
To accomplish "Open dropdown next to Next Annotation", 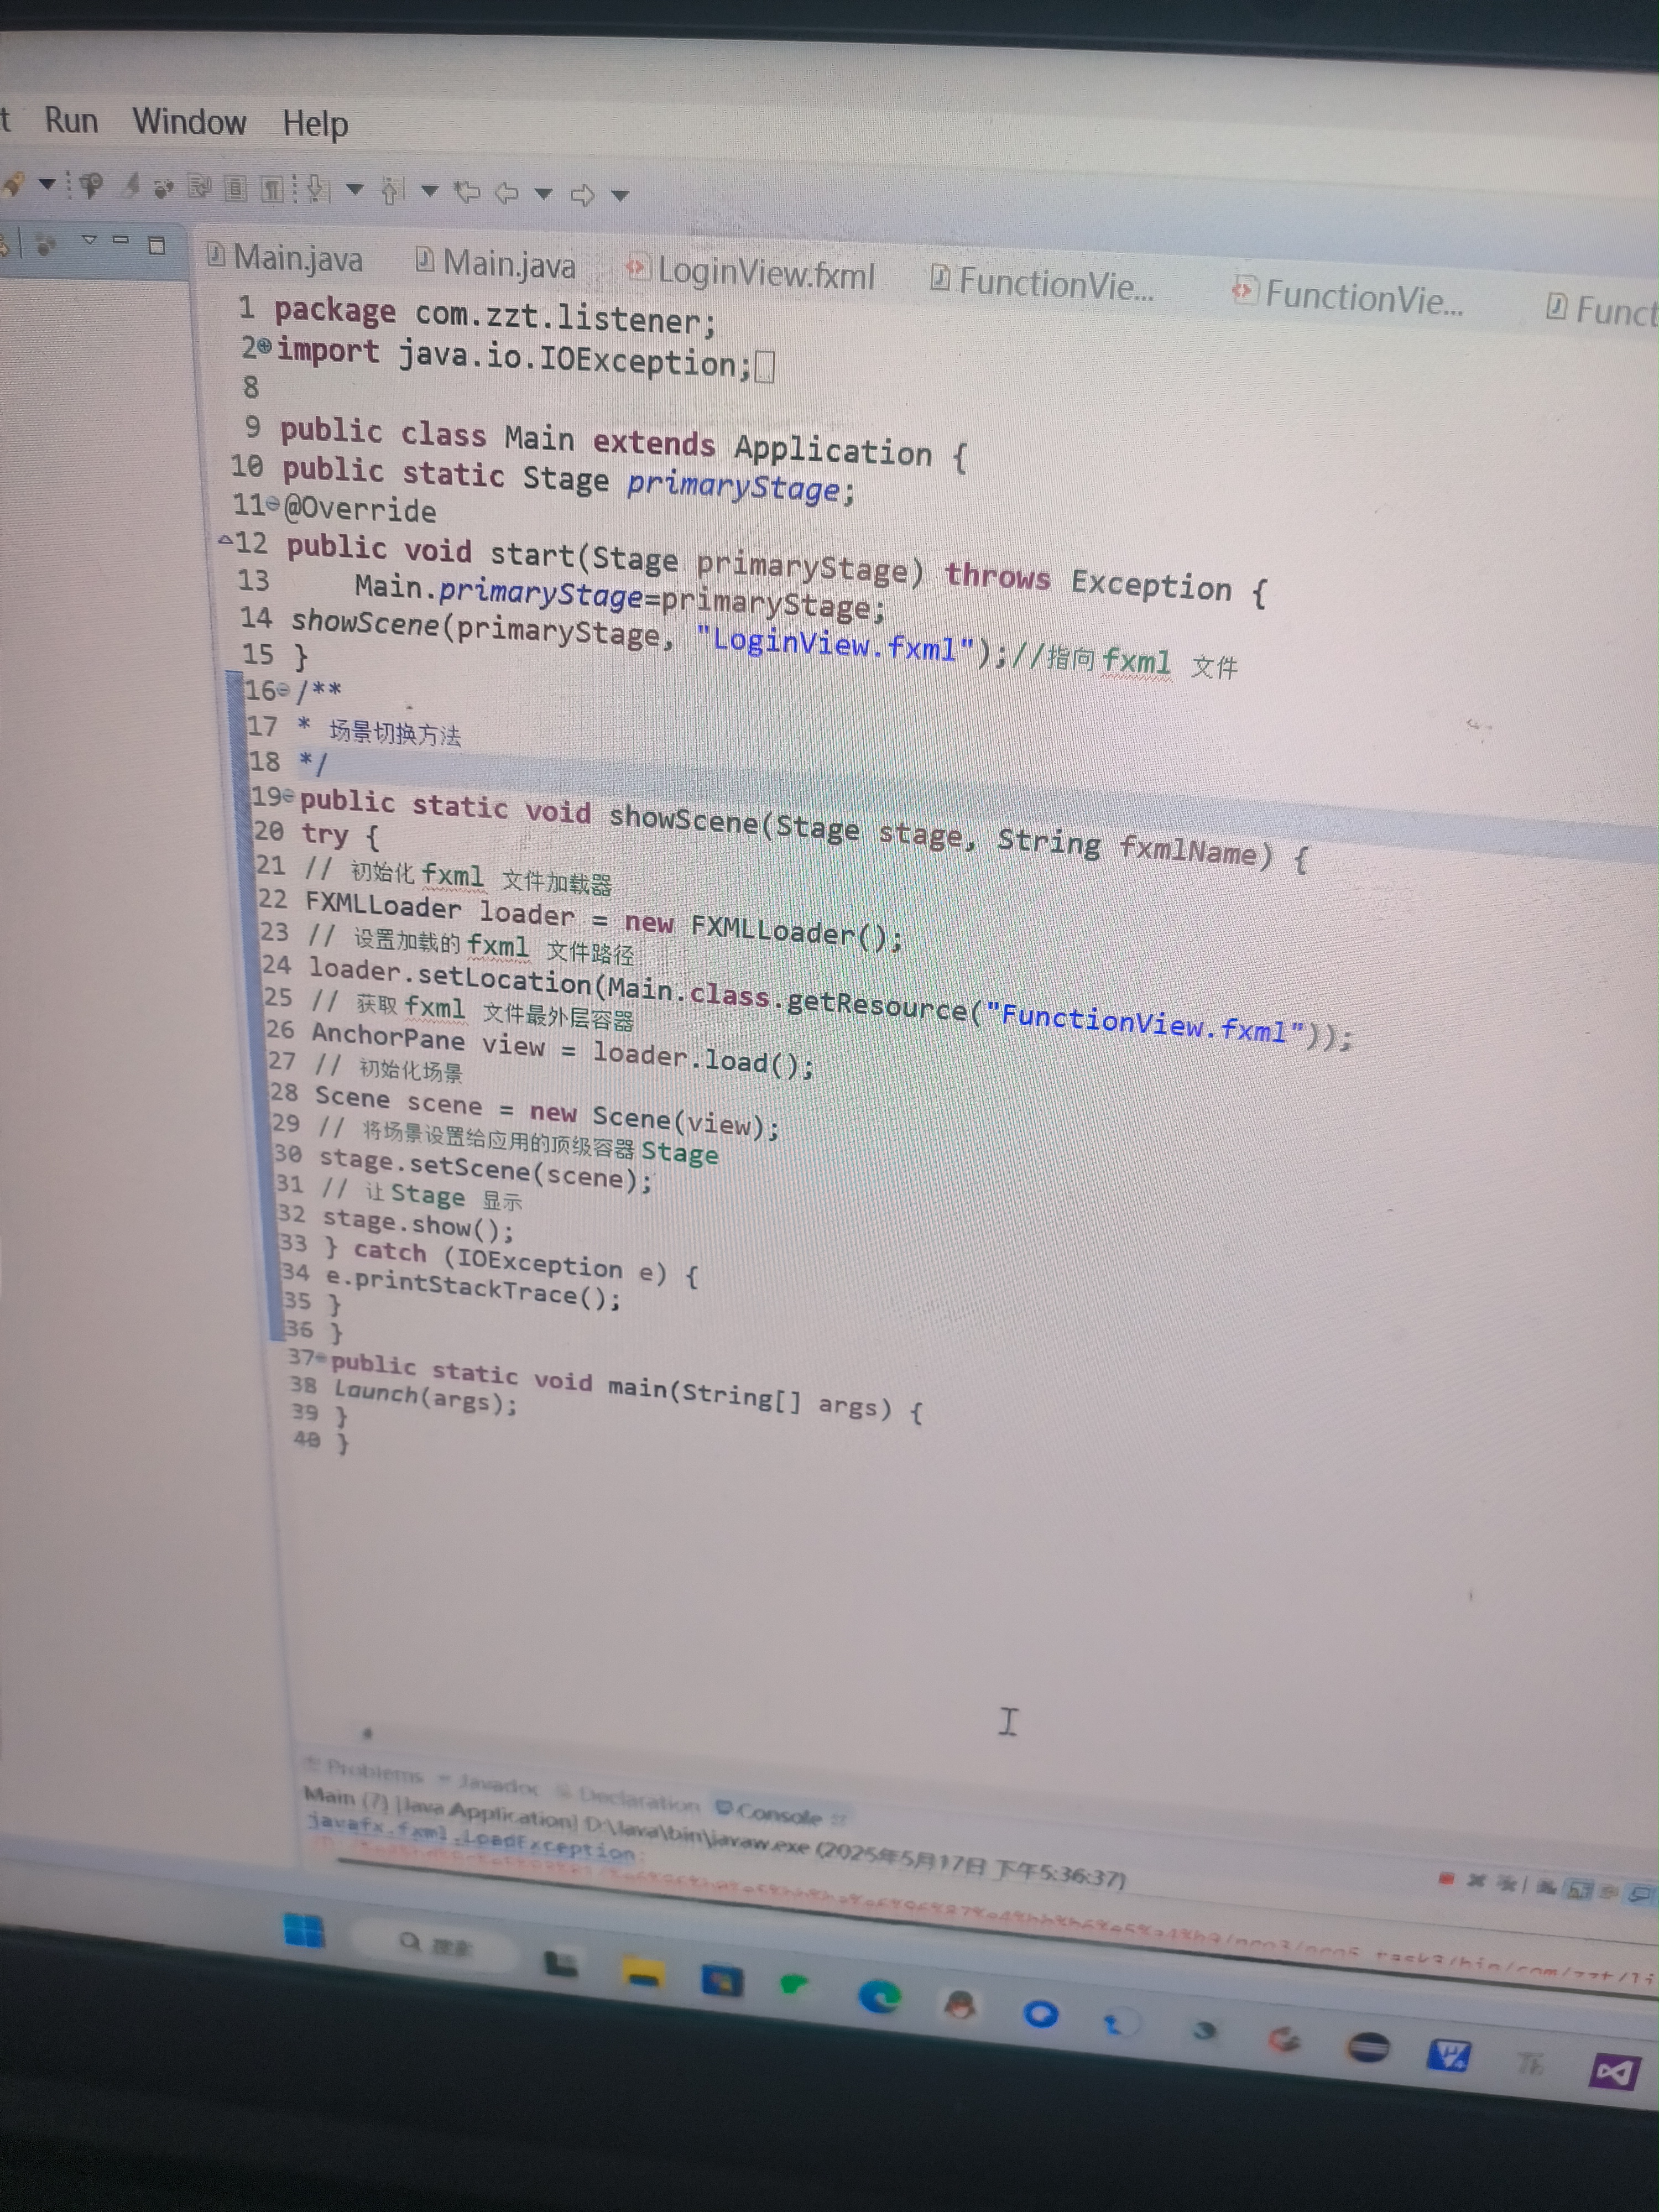I will 354,189.
